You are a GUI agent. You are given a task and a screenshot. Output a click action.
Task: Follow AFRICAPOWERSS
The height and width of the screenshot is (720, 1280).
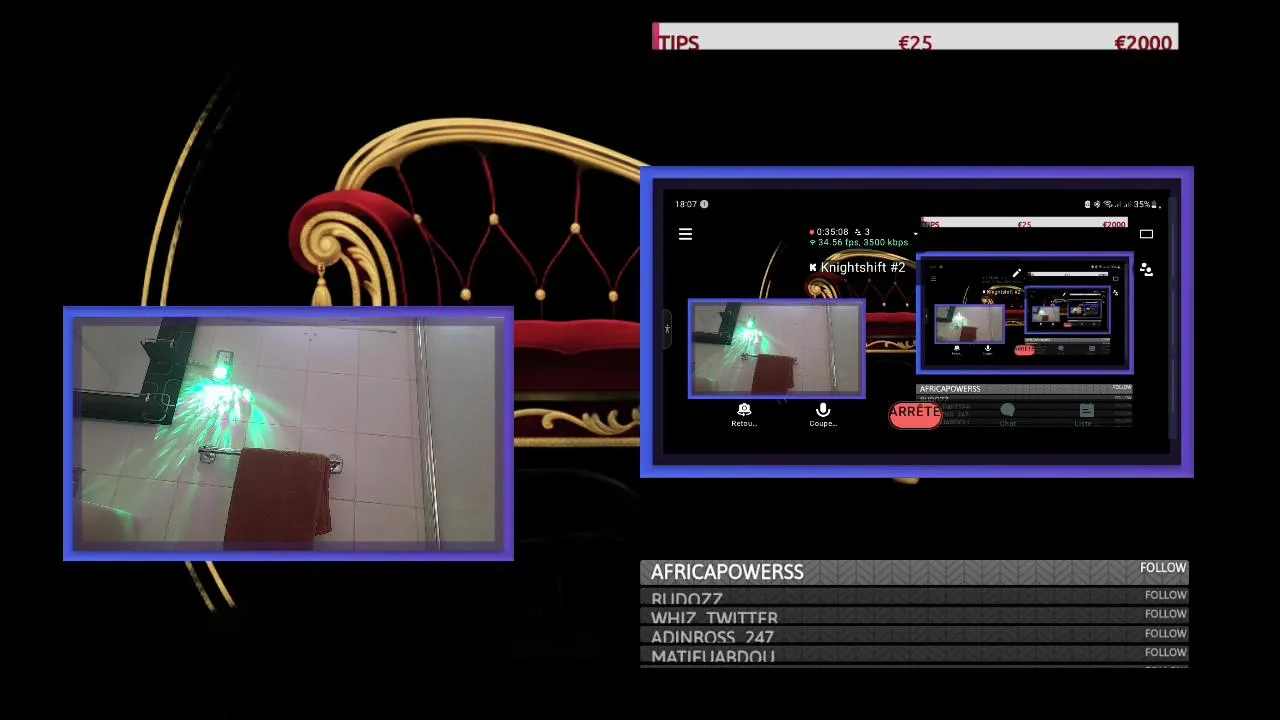pos(1163,568)
